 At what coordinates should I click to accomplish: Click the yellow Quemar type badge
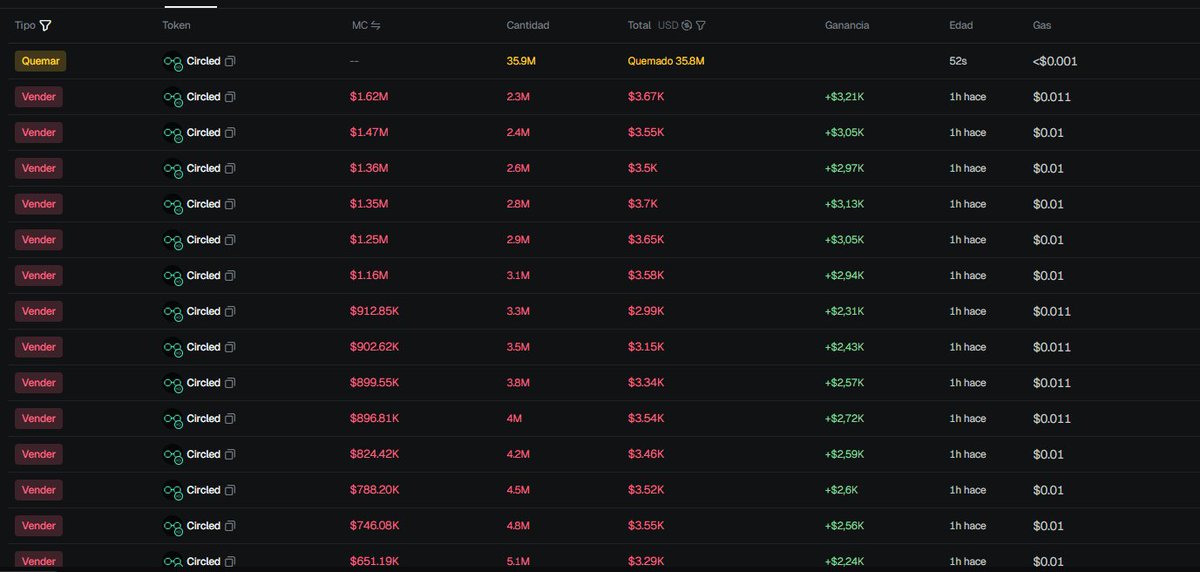41,61
